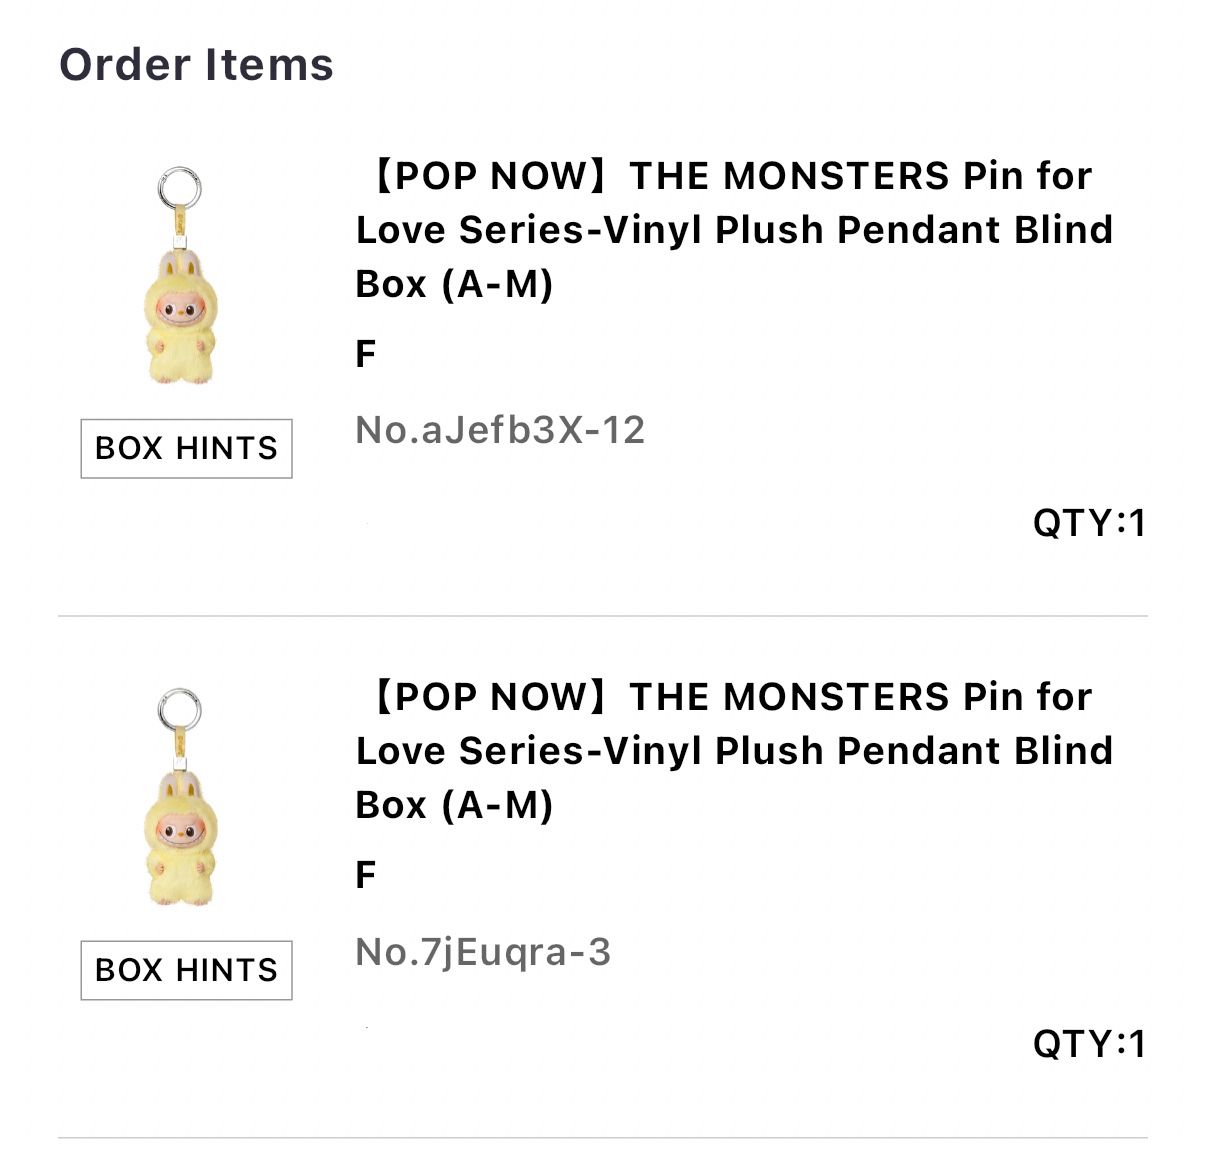Click the 【POP NOW】 tag in the first title
1206x1152 pixels.
coord(490,176)
